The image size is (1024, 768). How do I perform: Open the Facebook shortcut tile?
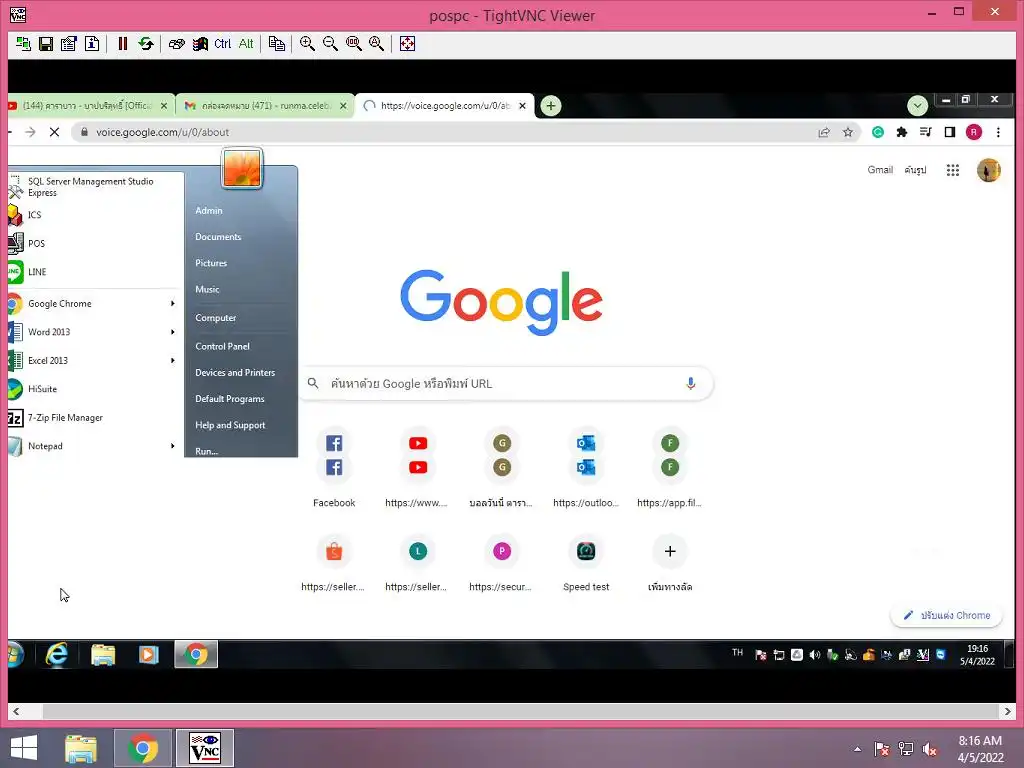[x=334, y=468]
